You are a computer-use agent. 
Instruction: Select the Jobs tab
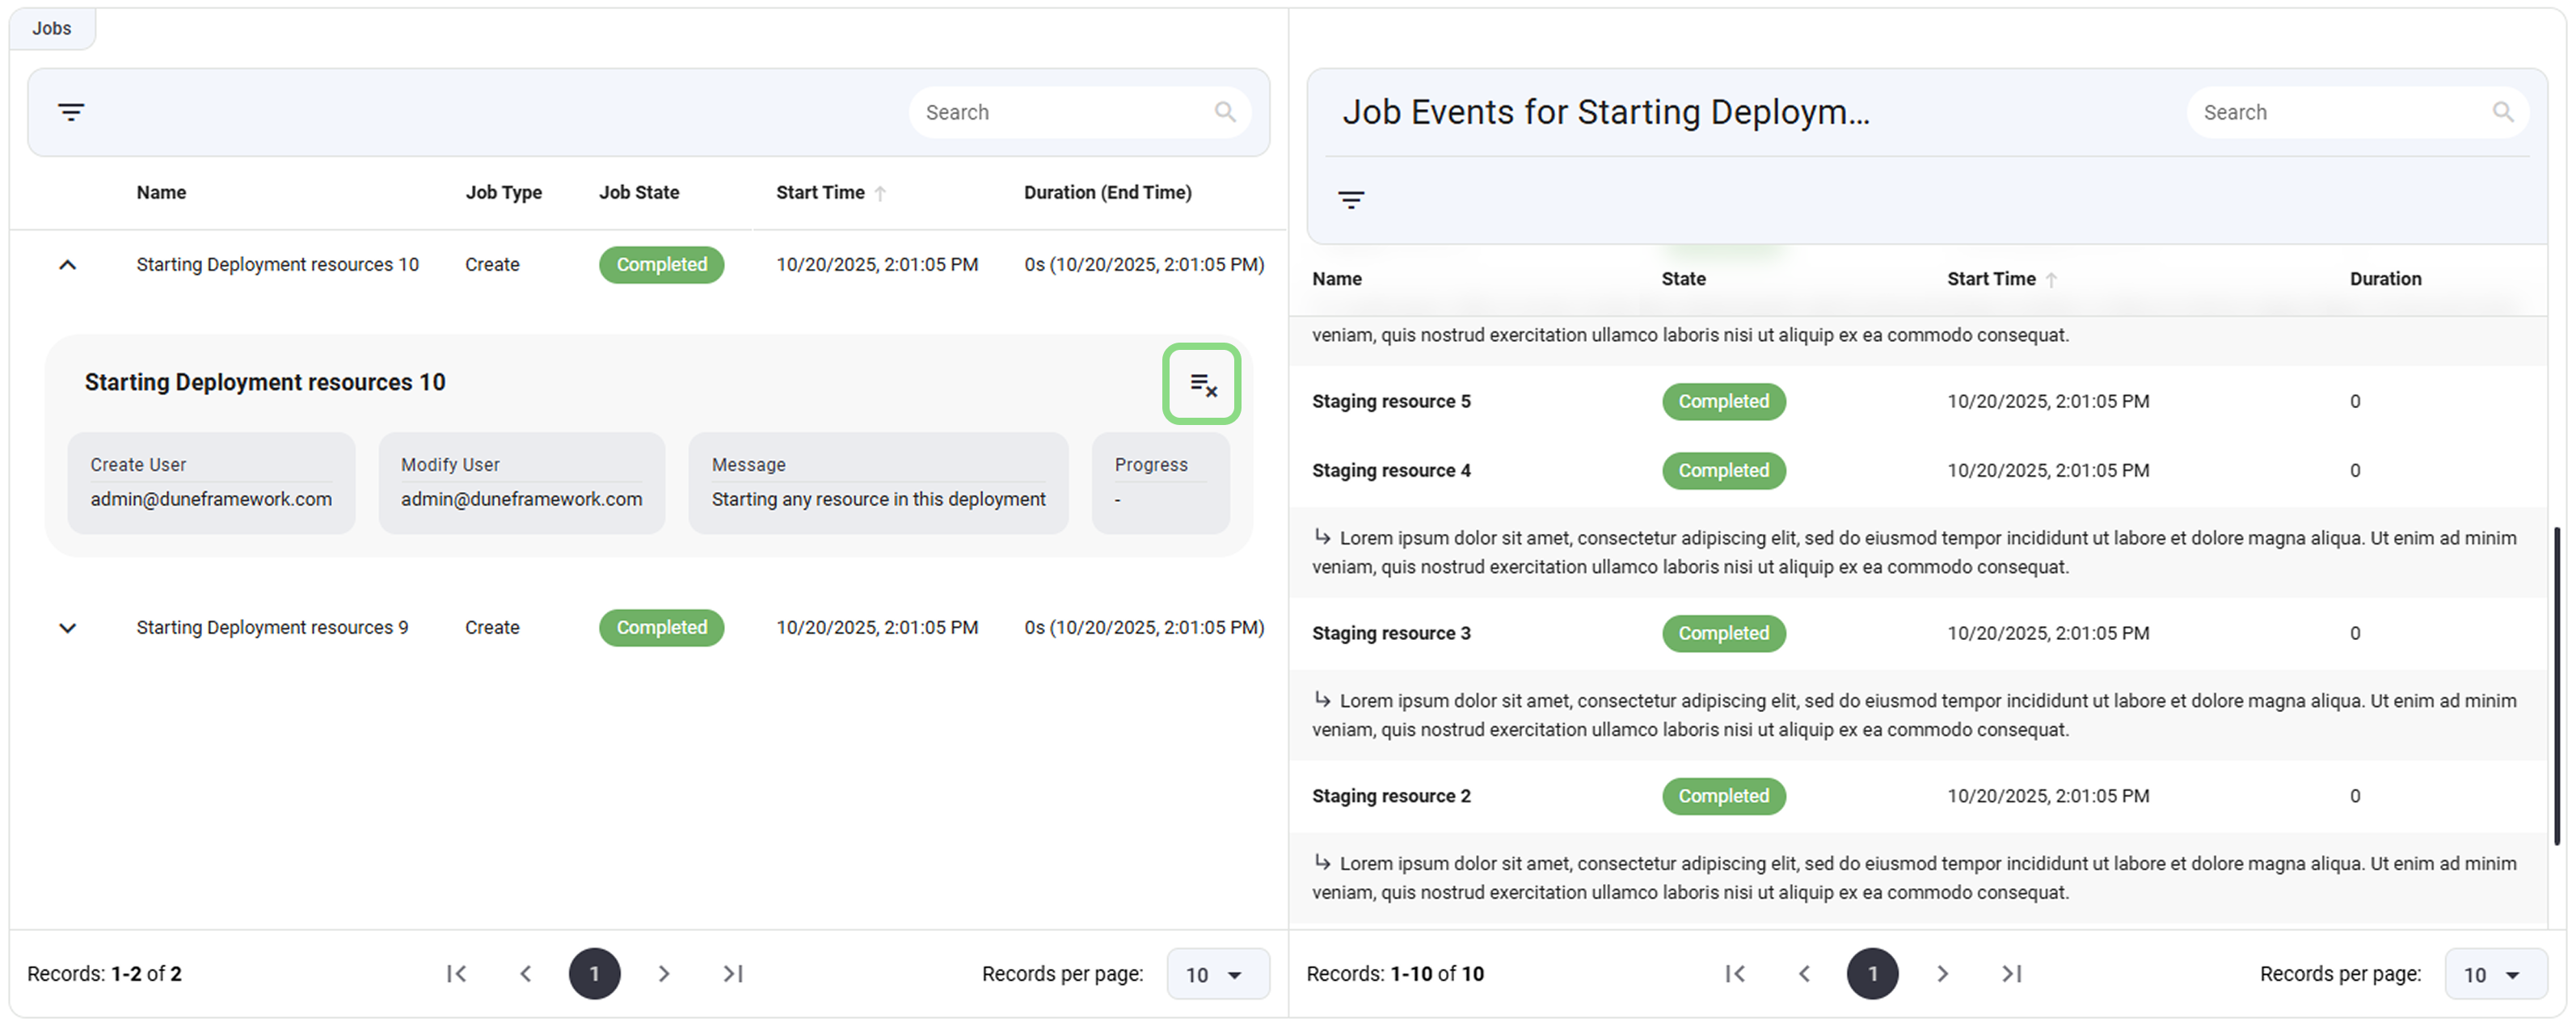(x=52, y=28)
